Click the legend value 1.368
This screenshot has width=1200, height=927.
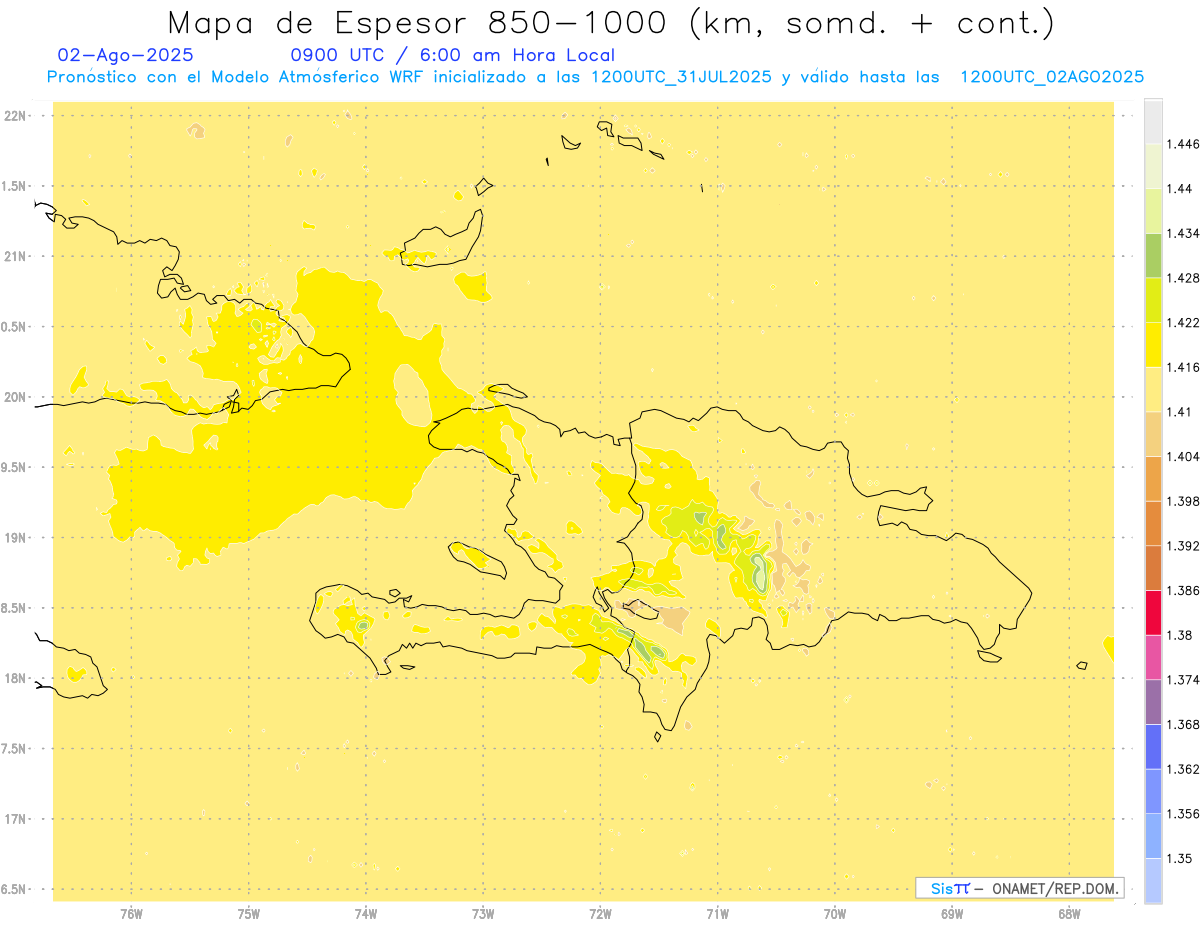[1182, 724]
